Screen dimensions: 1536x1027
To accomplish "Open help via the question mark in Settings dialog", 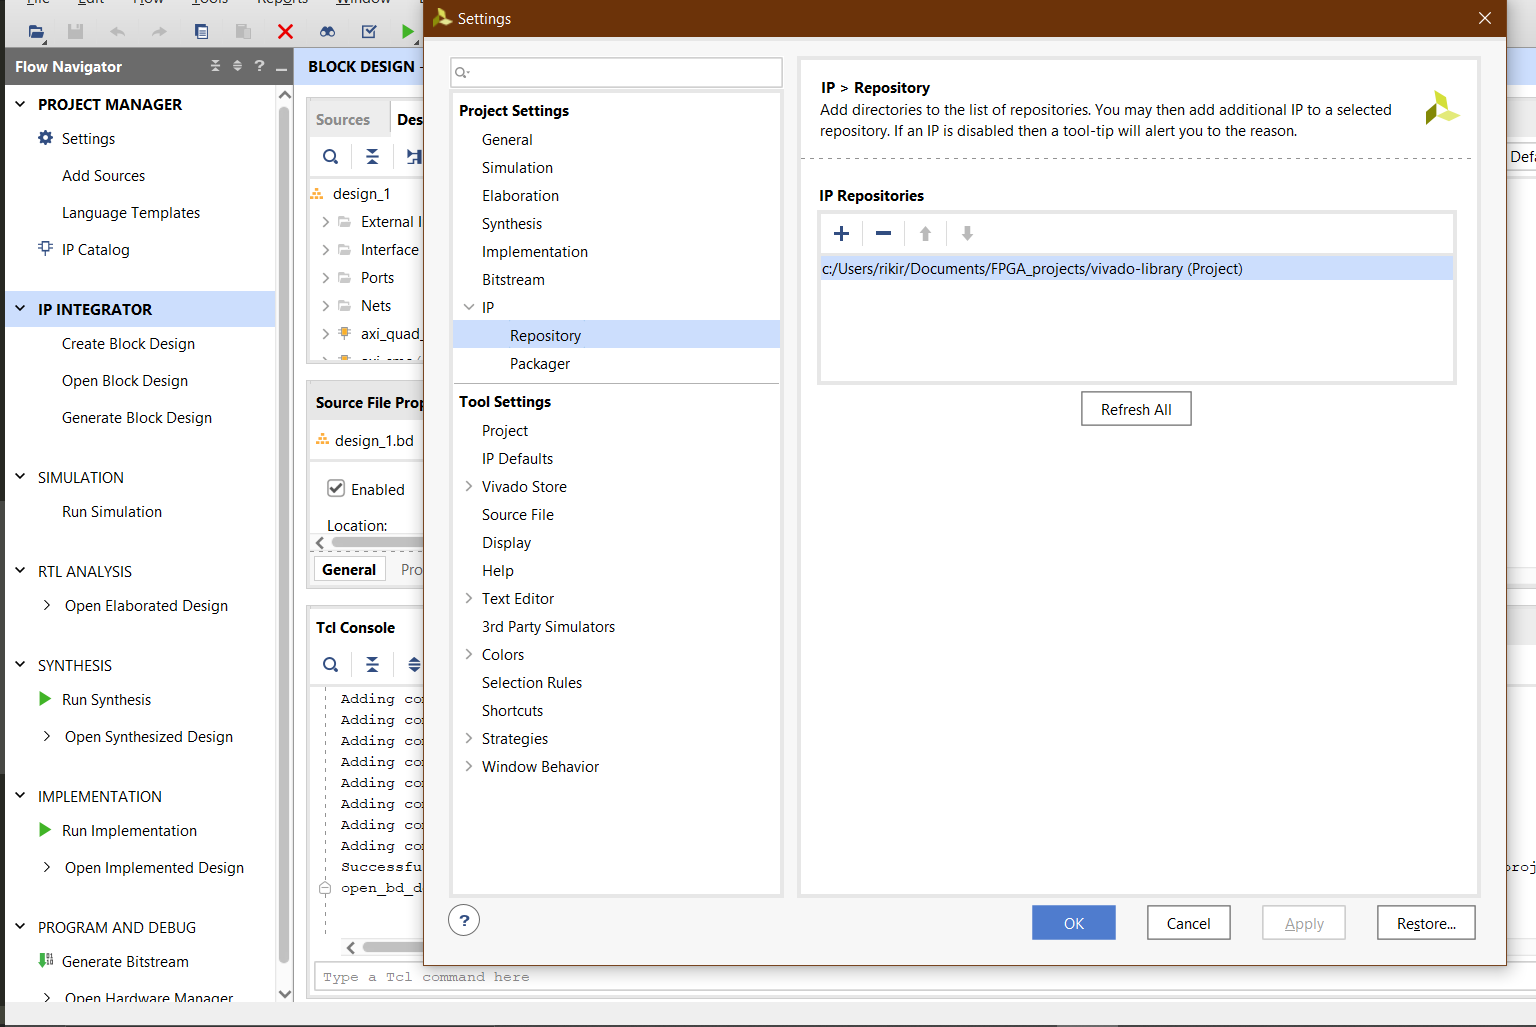I will 464,920.
